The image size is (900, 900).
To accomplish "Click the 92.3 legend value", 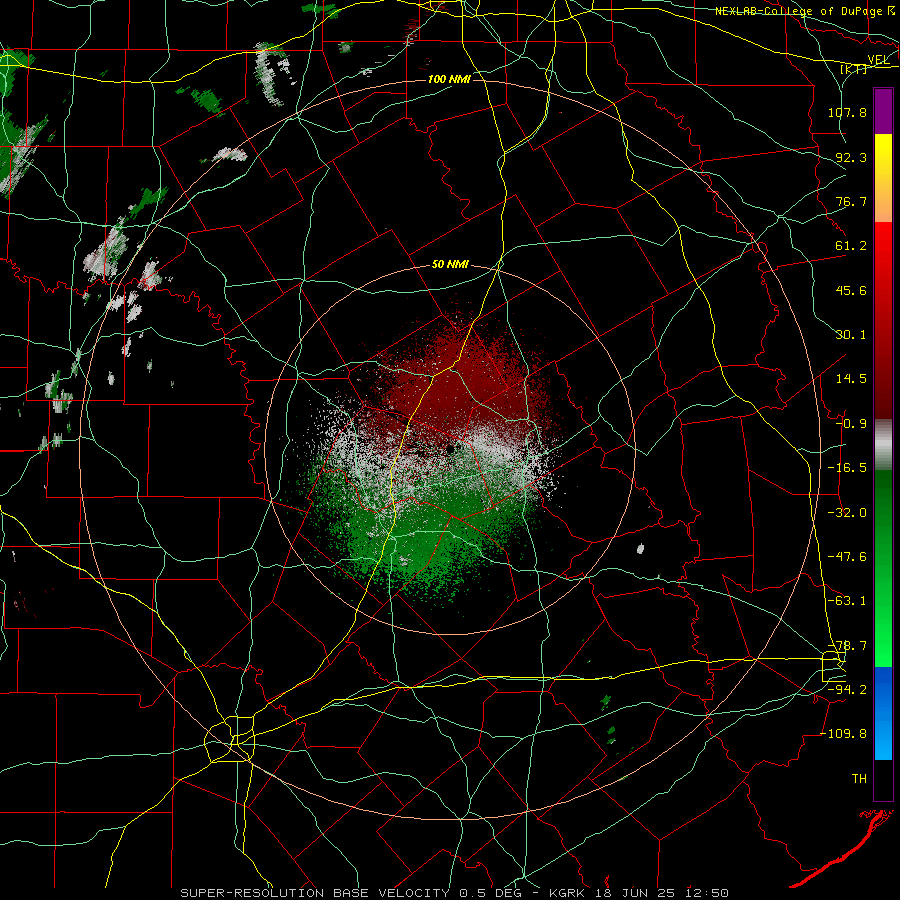I will (x=851, y=157).
